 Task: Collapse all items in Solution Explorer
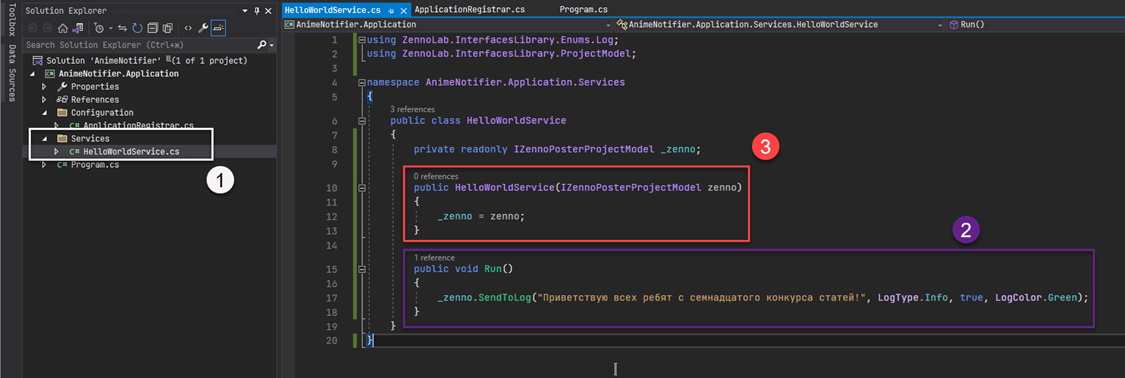[153, 29]
